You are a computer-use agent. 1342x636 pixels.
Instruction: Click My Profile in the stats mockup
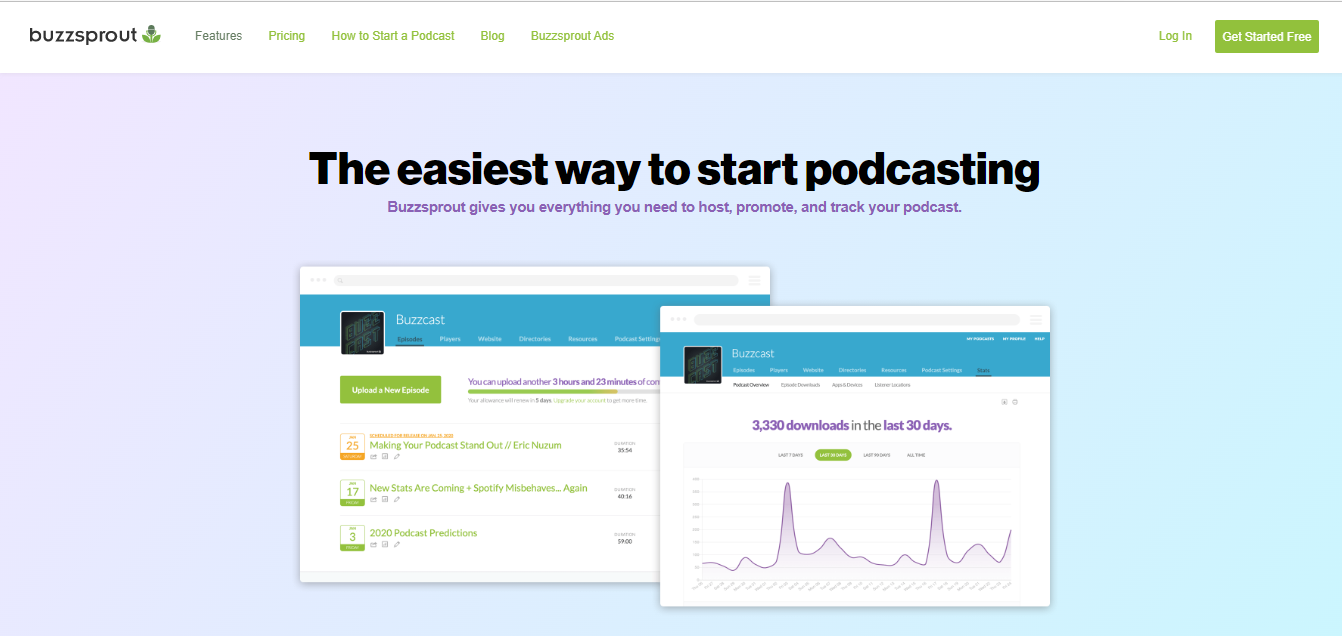click(1012, 339)
